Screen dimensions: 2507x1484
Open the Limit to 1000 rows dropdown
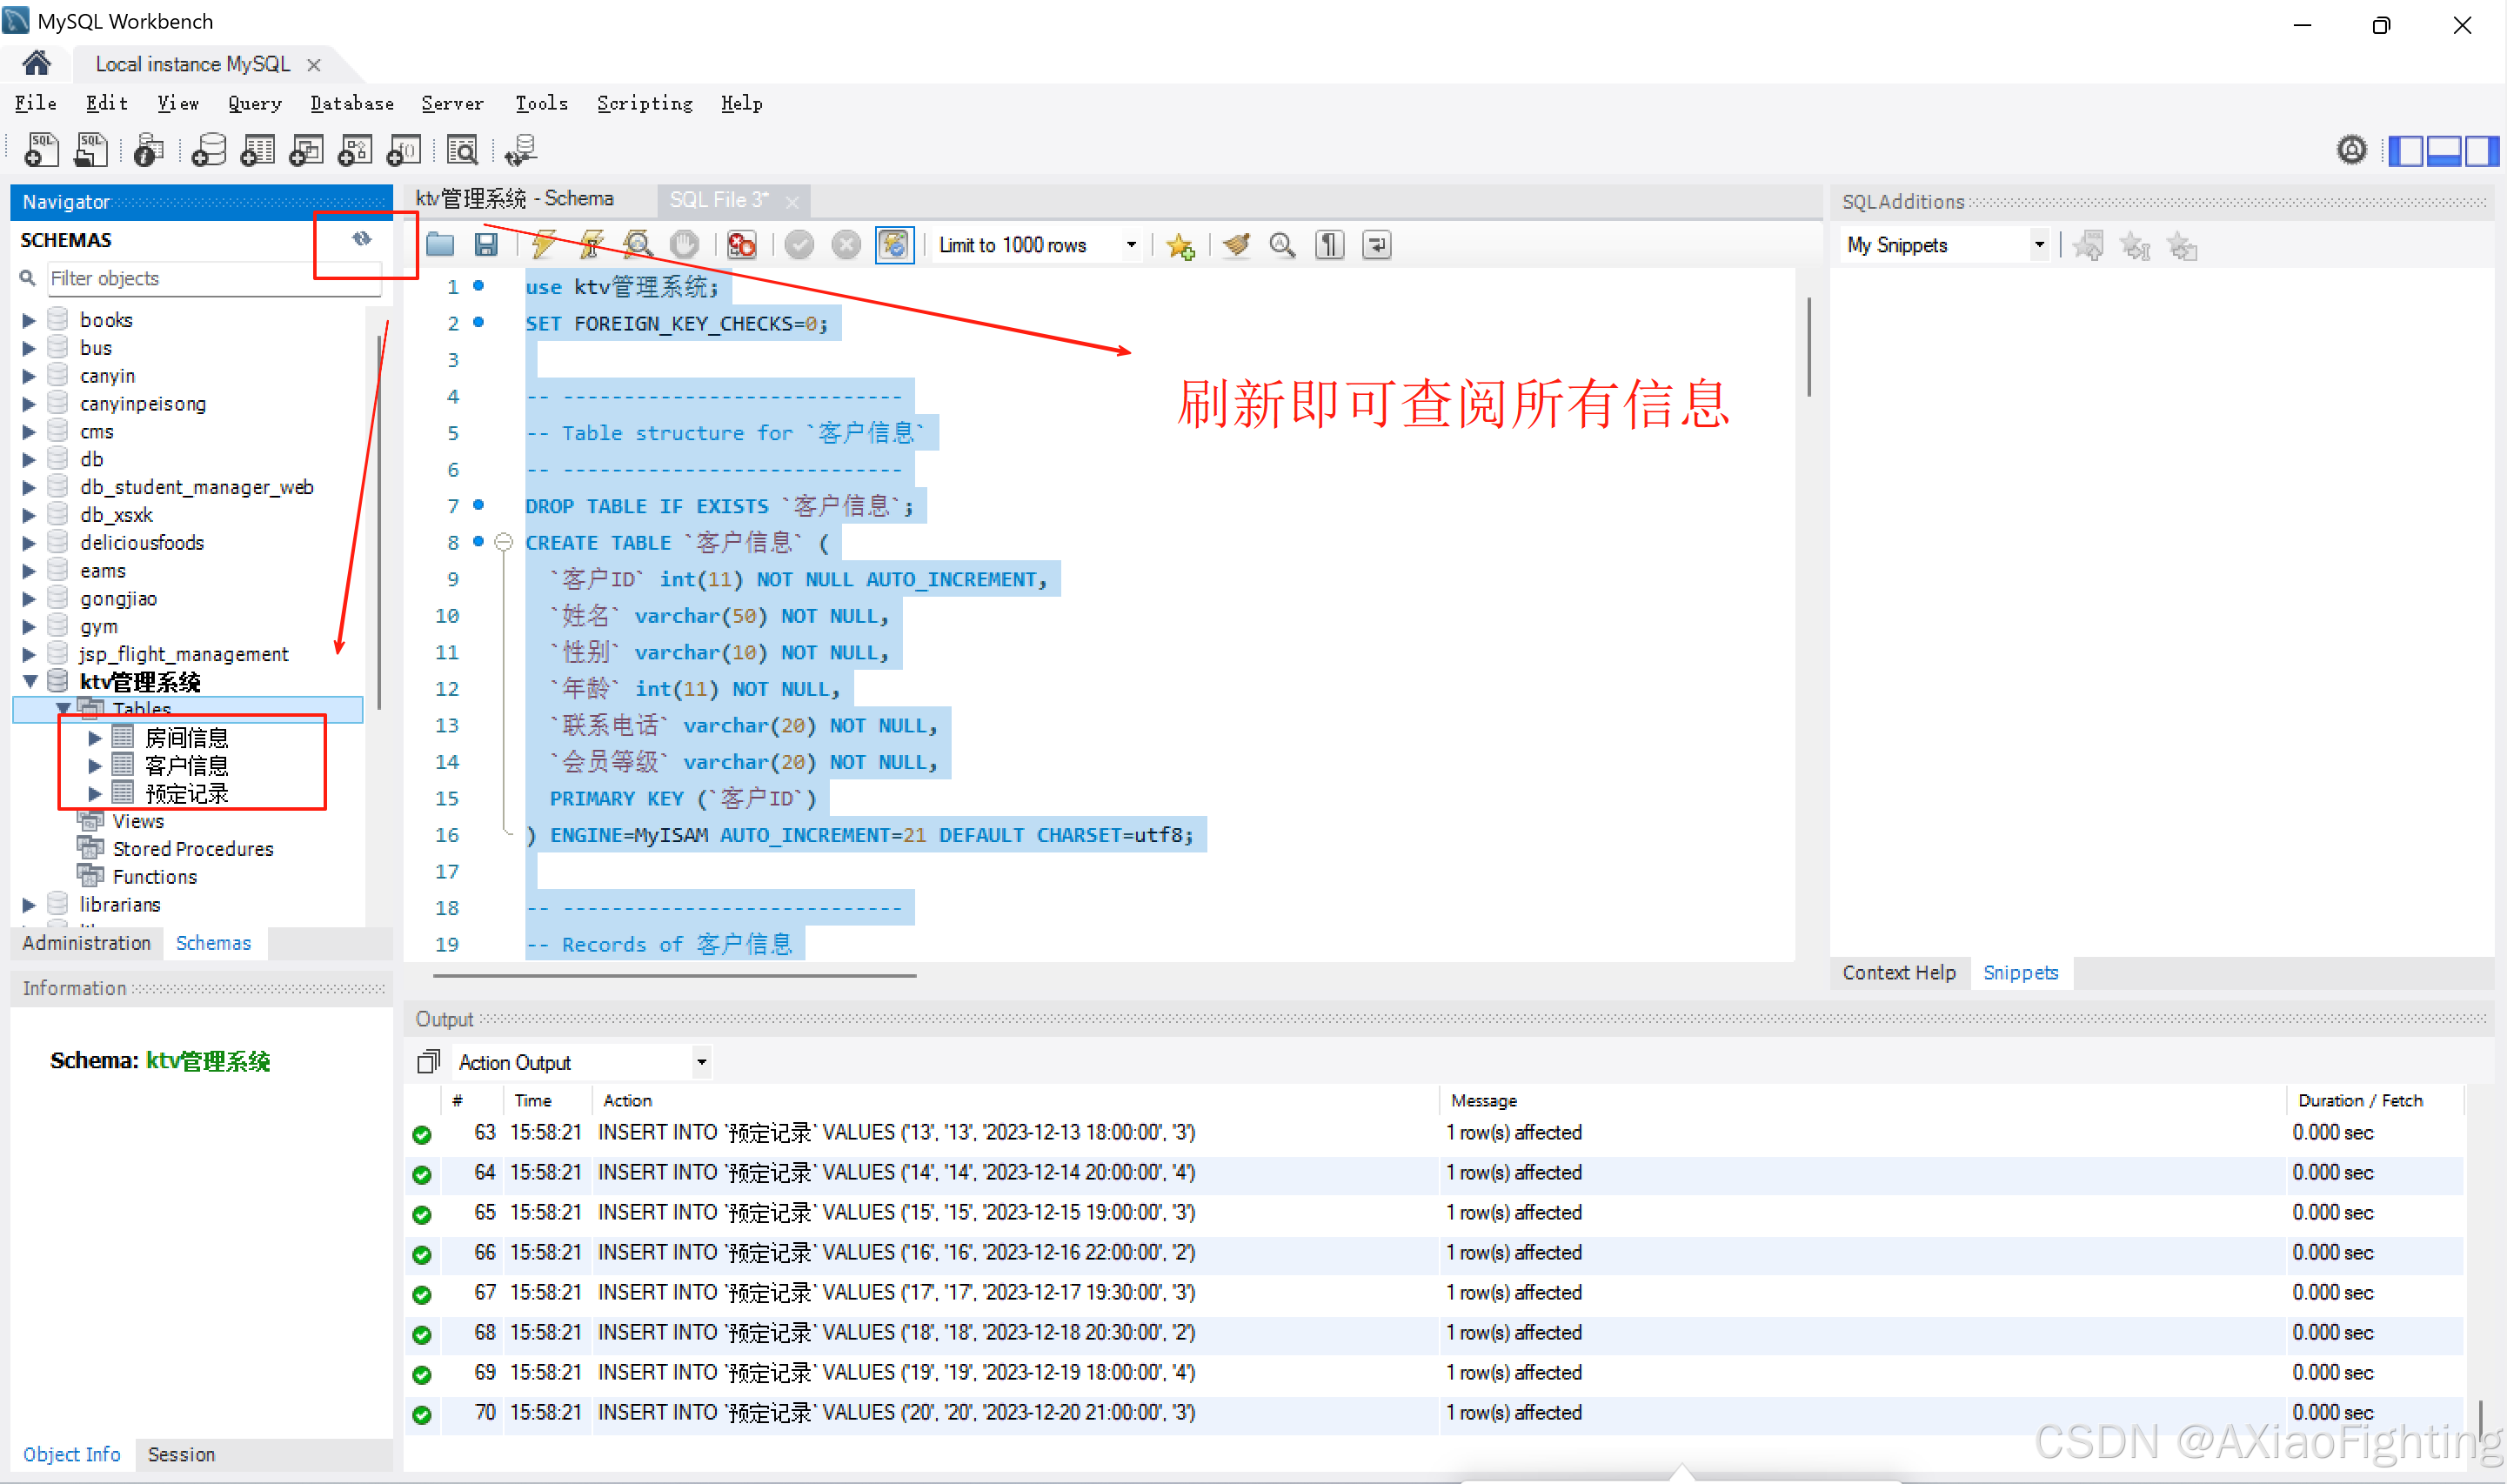1131,245
